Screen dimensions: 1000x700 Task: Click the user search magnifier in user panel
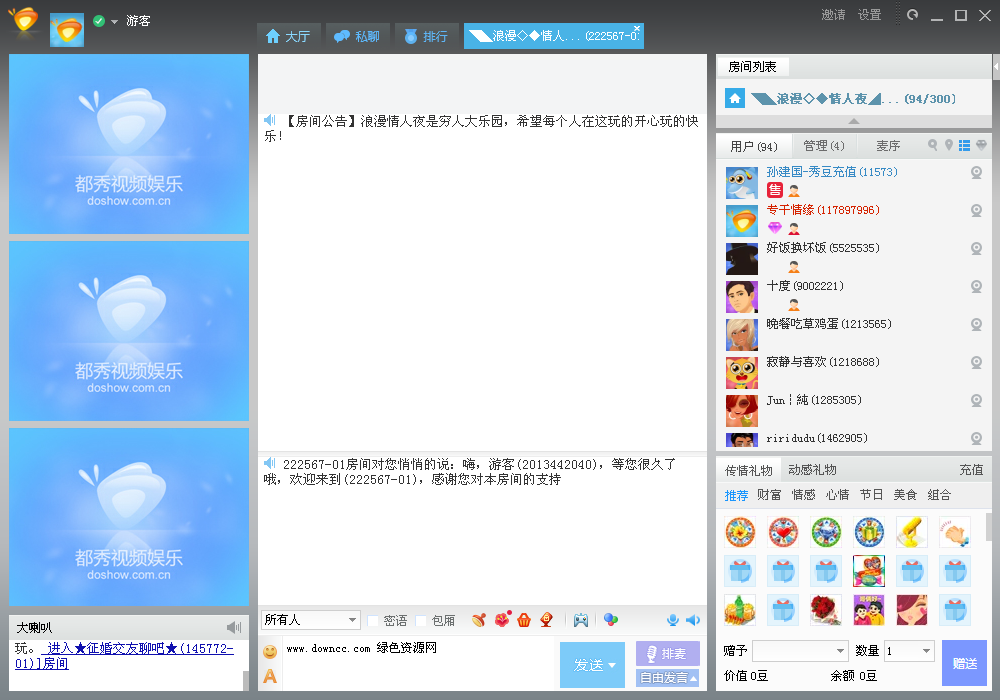tap(933, 144)
